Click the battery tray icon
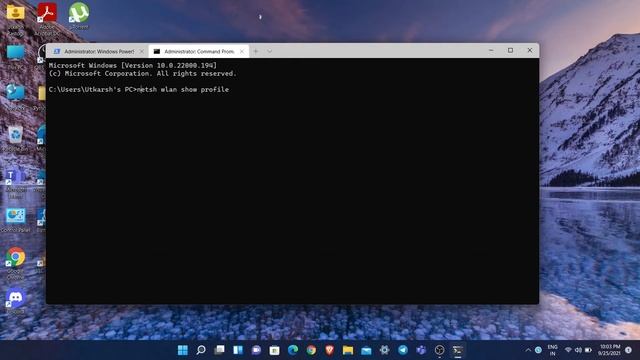This screenshot has width=640, height=360. [x=588, y=350]
